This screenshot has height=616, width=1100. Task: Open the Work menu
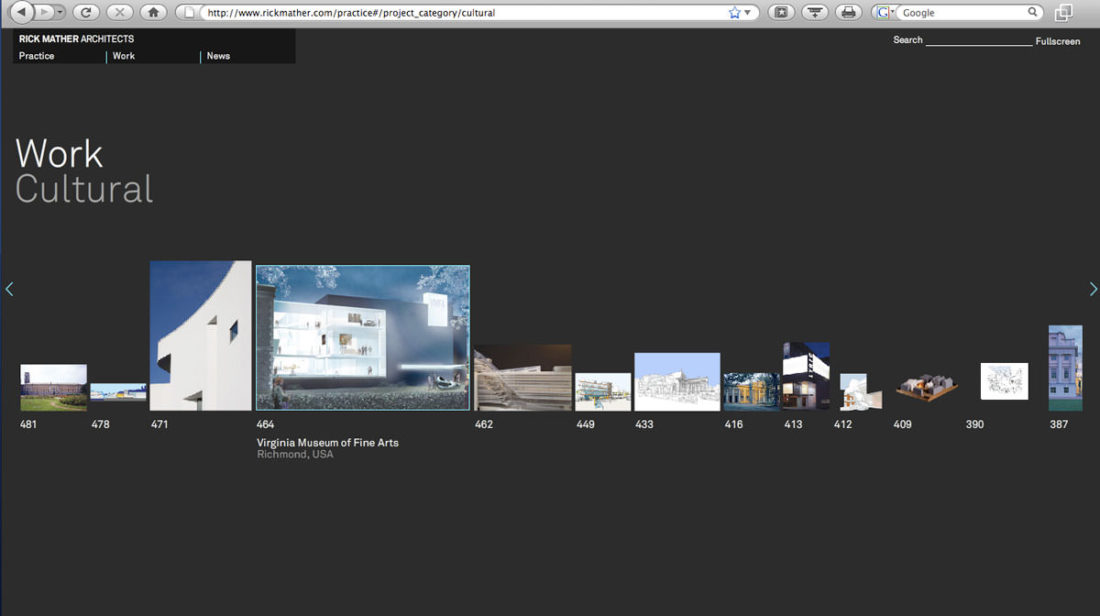click(x=123, y=55)
